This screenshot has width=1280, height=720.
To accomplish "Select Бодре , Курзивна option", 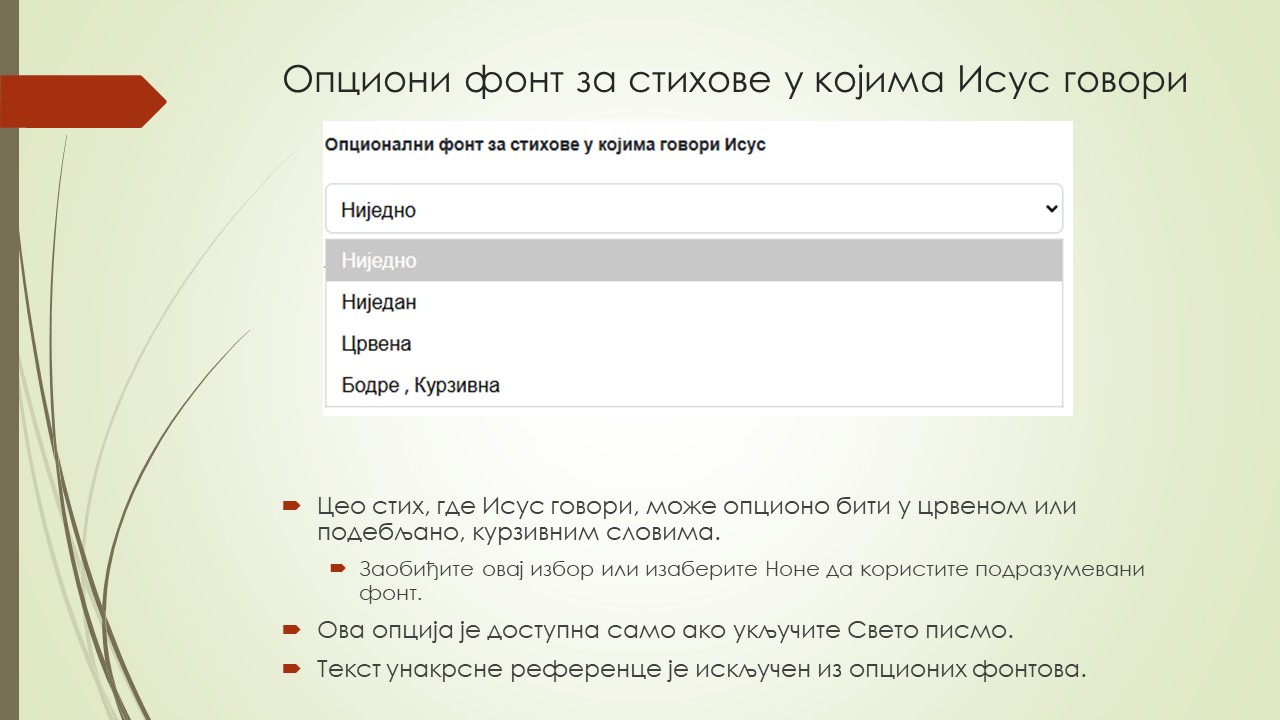I will click(x=694, y=385).
